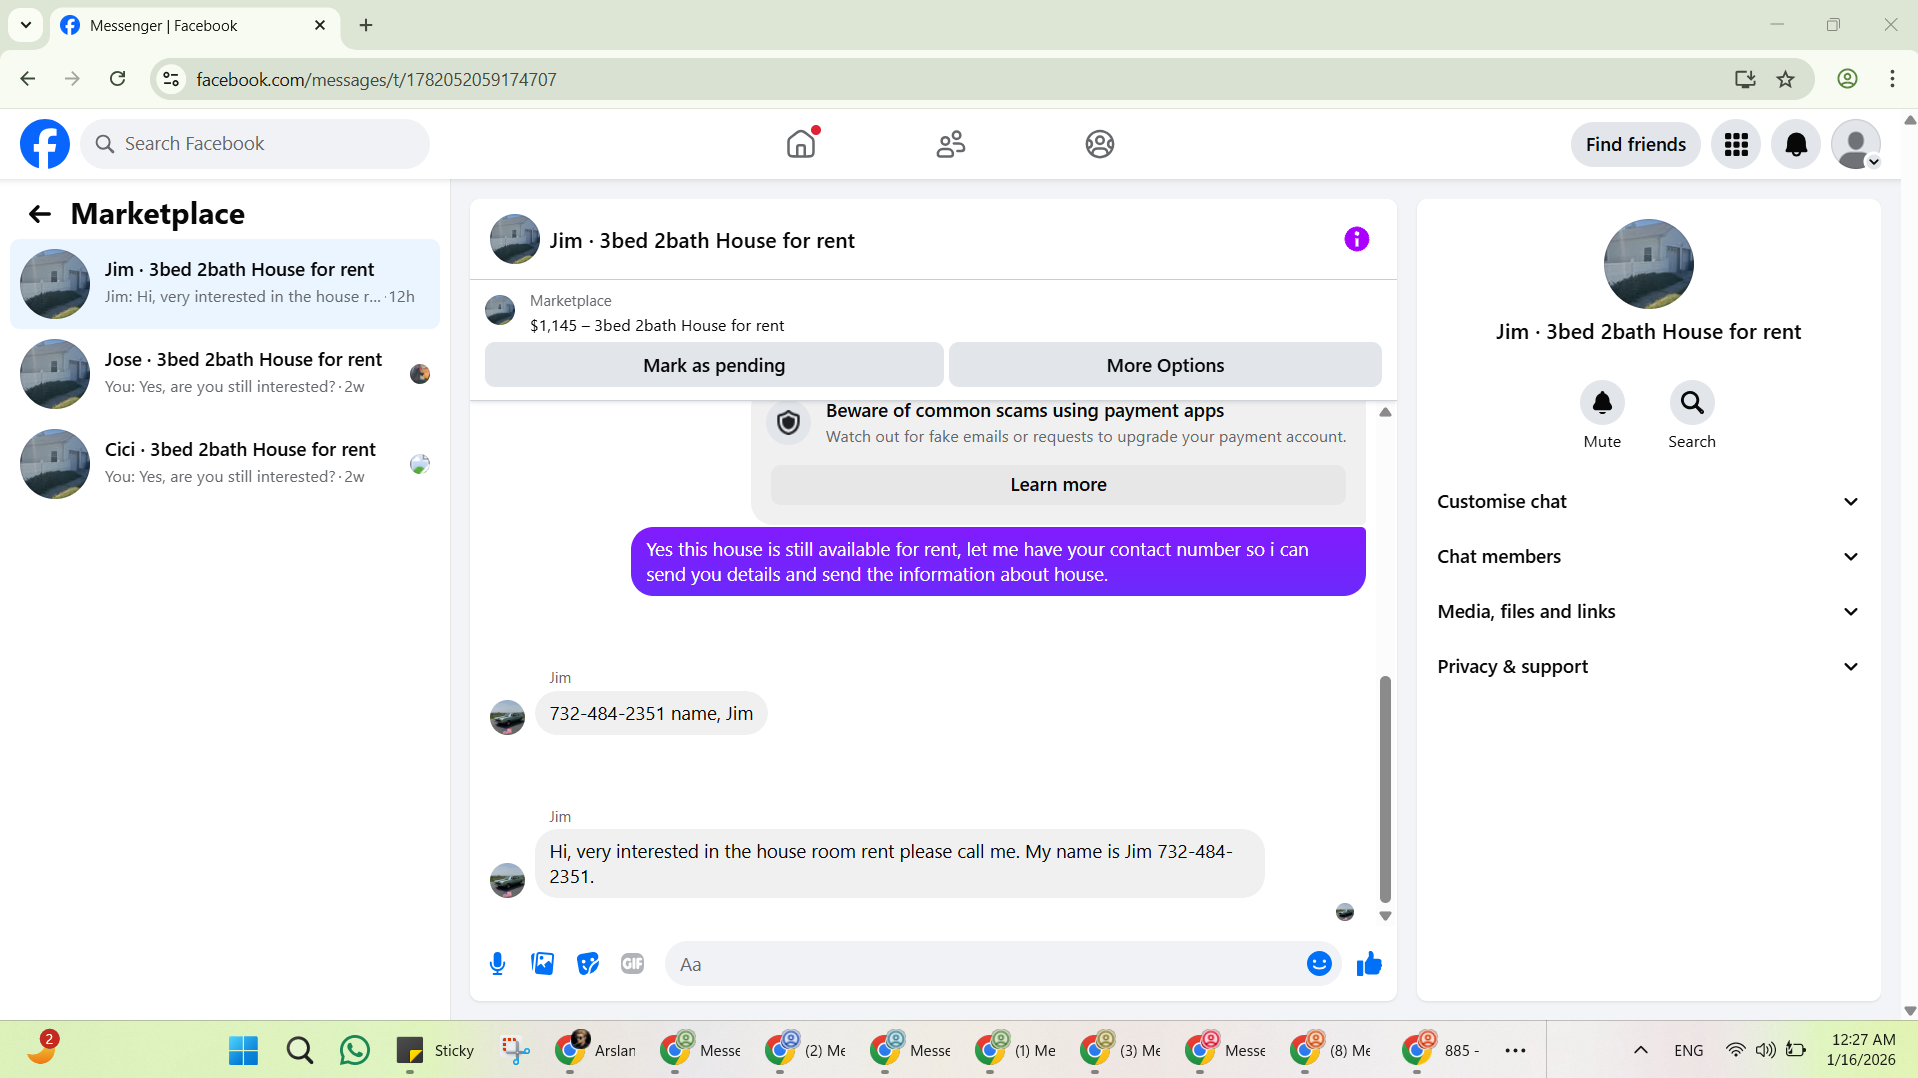
Task: Expand Media, files and links section
Action: 1648,612
